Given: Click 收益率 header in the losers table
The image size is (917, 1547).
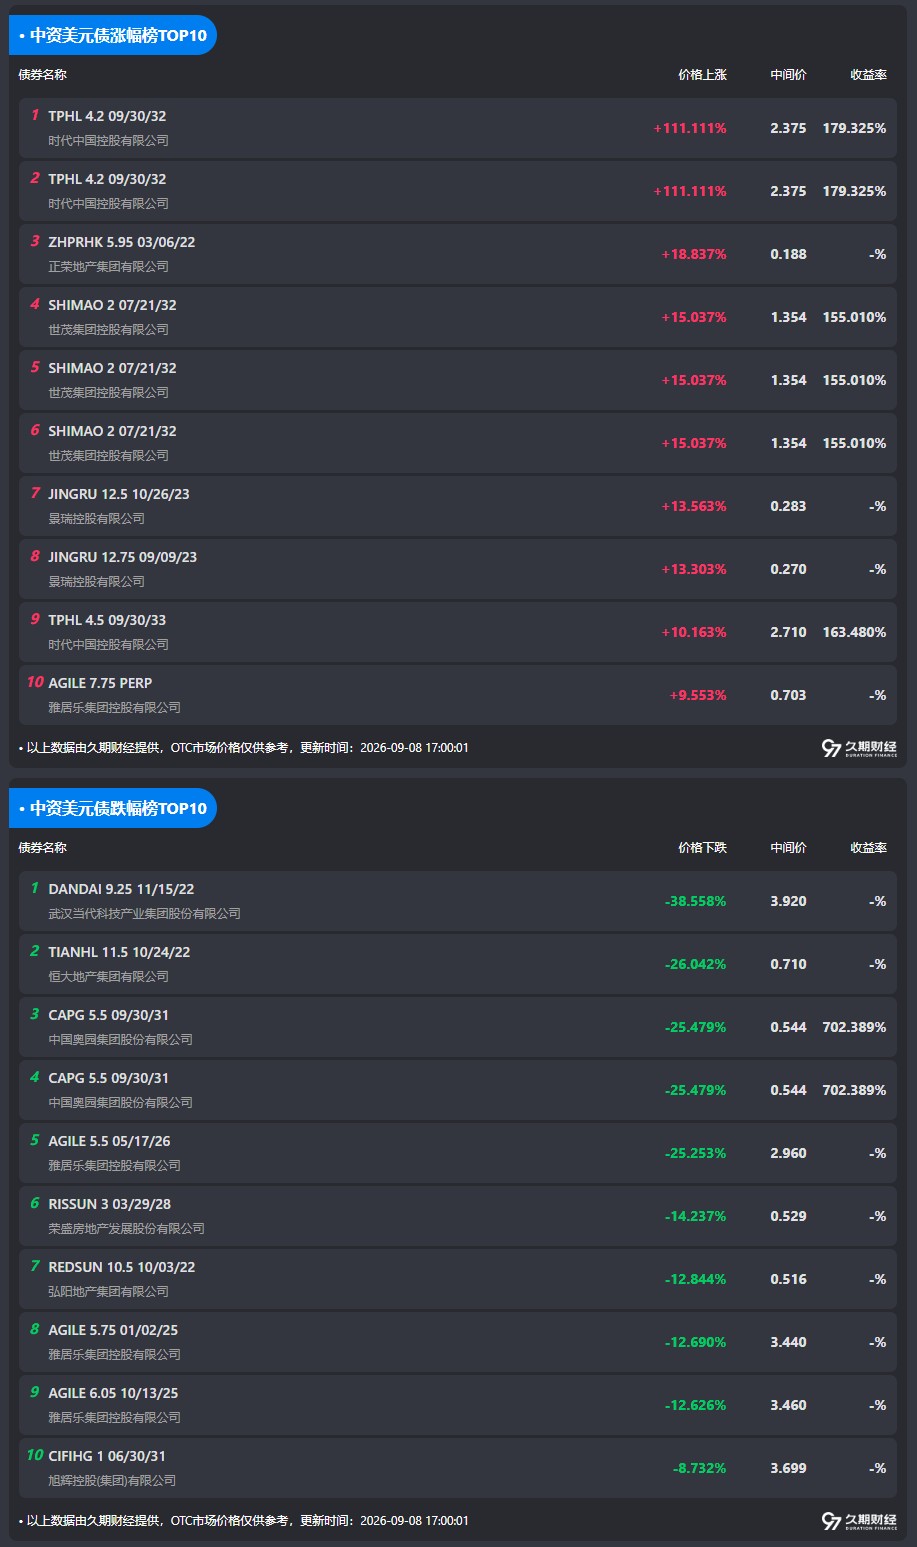Looking at the screenshot, I should pyautogui.click(x=868, y=848).
